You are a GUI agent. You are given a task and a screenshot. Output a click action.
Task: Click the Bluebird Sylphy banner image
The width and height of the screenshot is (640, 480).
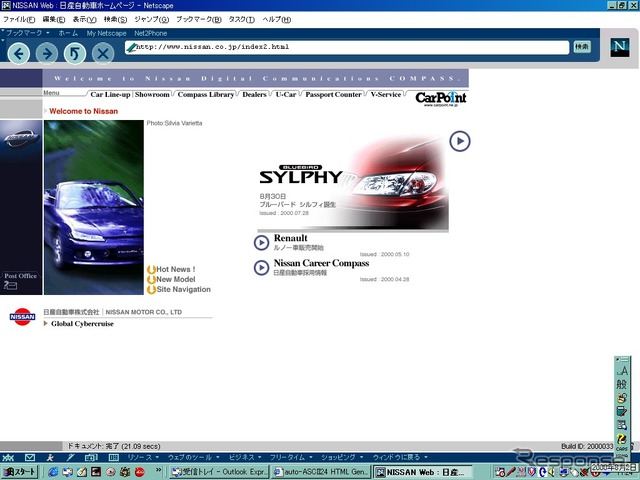click(353, 184)
